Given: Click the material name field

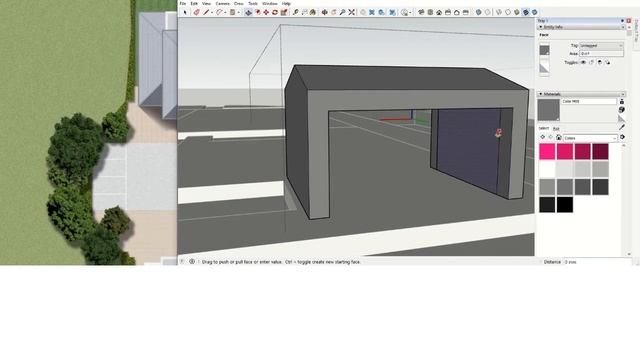Looking at the screenshot, I should [x=589, y=101].
